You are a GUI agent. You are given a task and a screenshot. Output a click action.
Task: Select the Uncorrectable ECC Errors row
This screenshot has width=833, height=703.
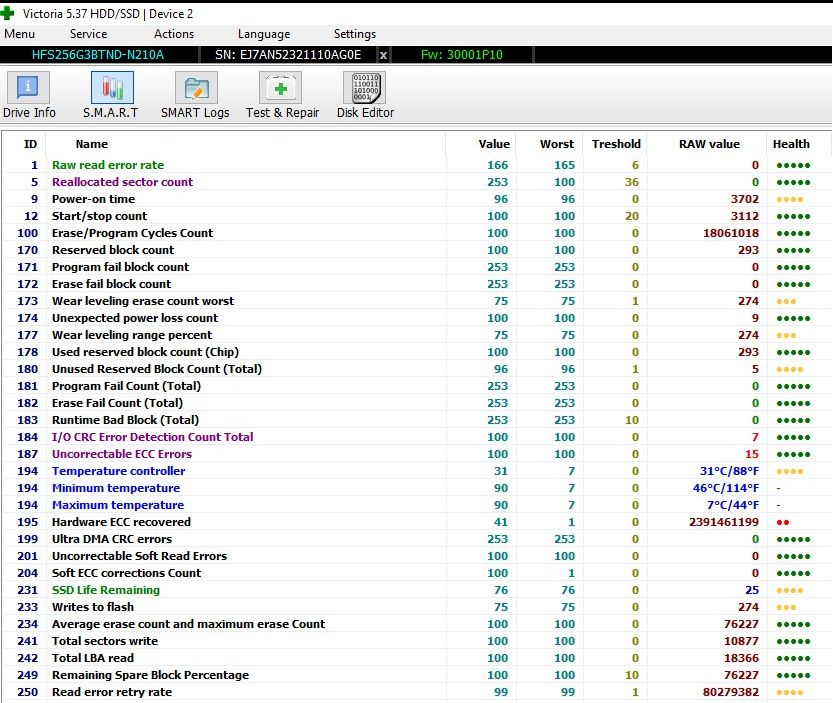point(416,454)
